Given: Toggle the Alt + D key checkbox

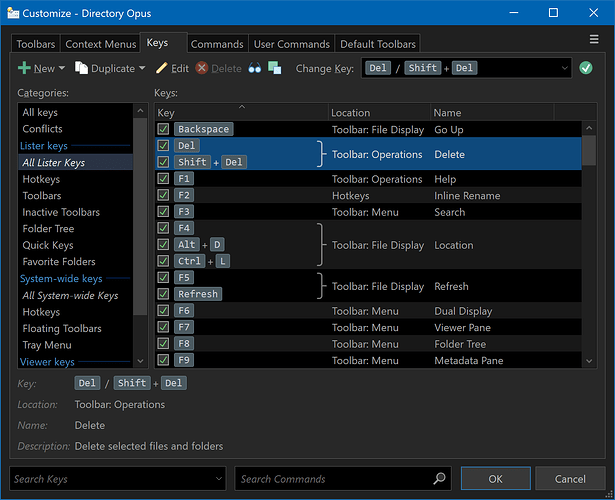Looking at the screenshot, I should click(x=163, y=245).
